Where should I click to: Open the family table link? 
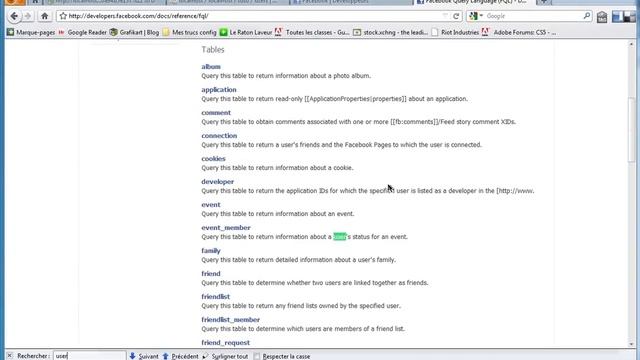[211, 251]
